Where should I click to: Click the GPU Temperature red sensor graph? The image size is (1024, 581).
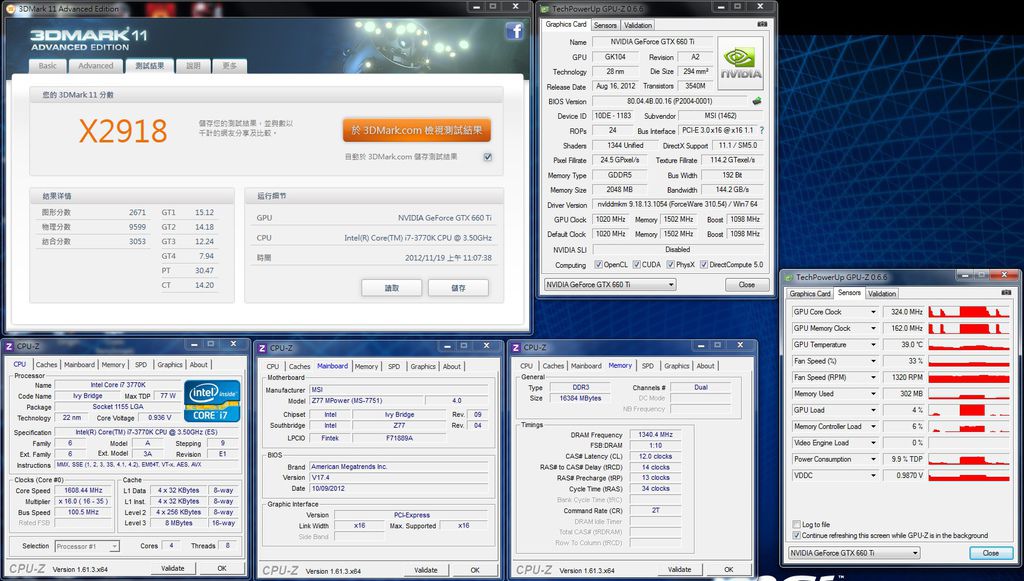point(969,345)
